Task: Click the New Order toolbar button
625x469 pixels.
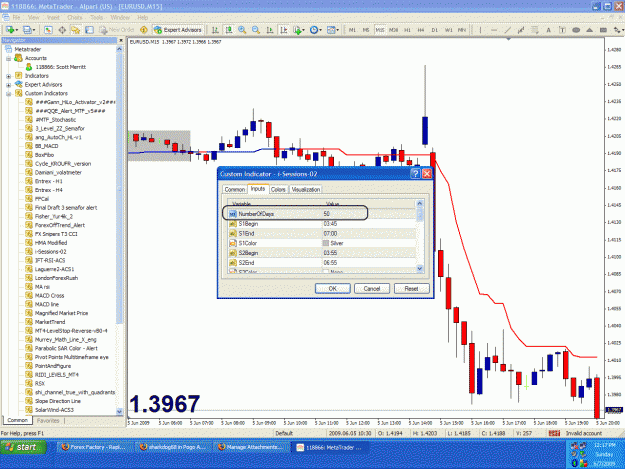Action: 116,30
